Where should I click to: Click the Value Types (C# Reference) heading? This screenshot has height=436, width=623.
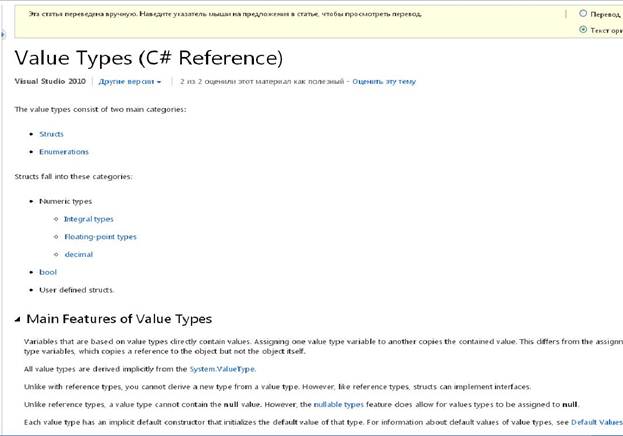(x=149, y=58)
